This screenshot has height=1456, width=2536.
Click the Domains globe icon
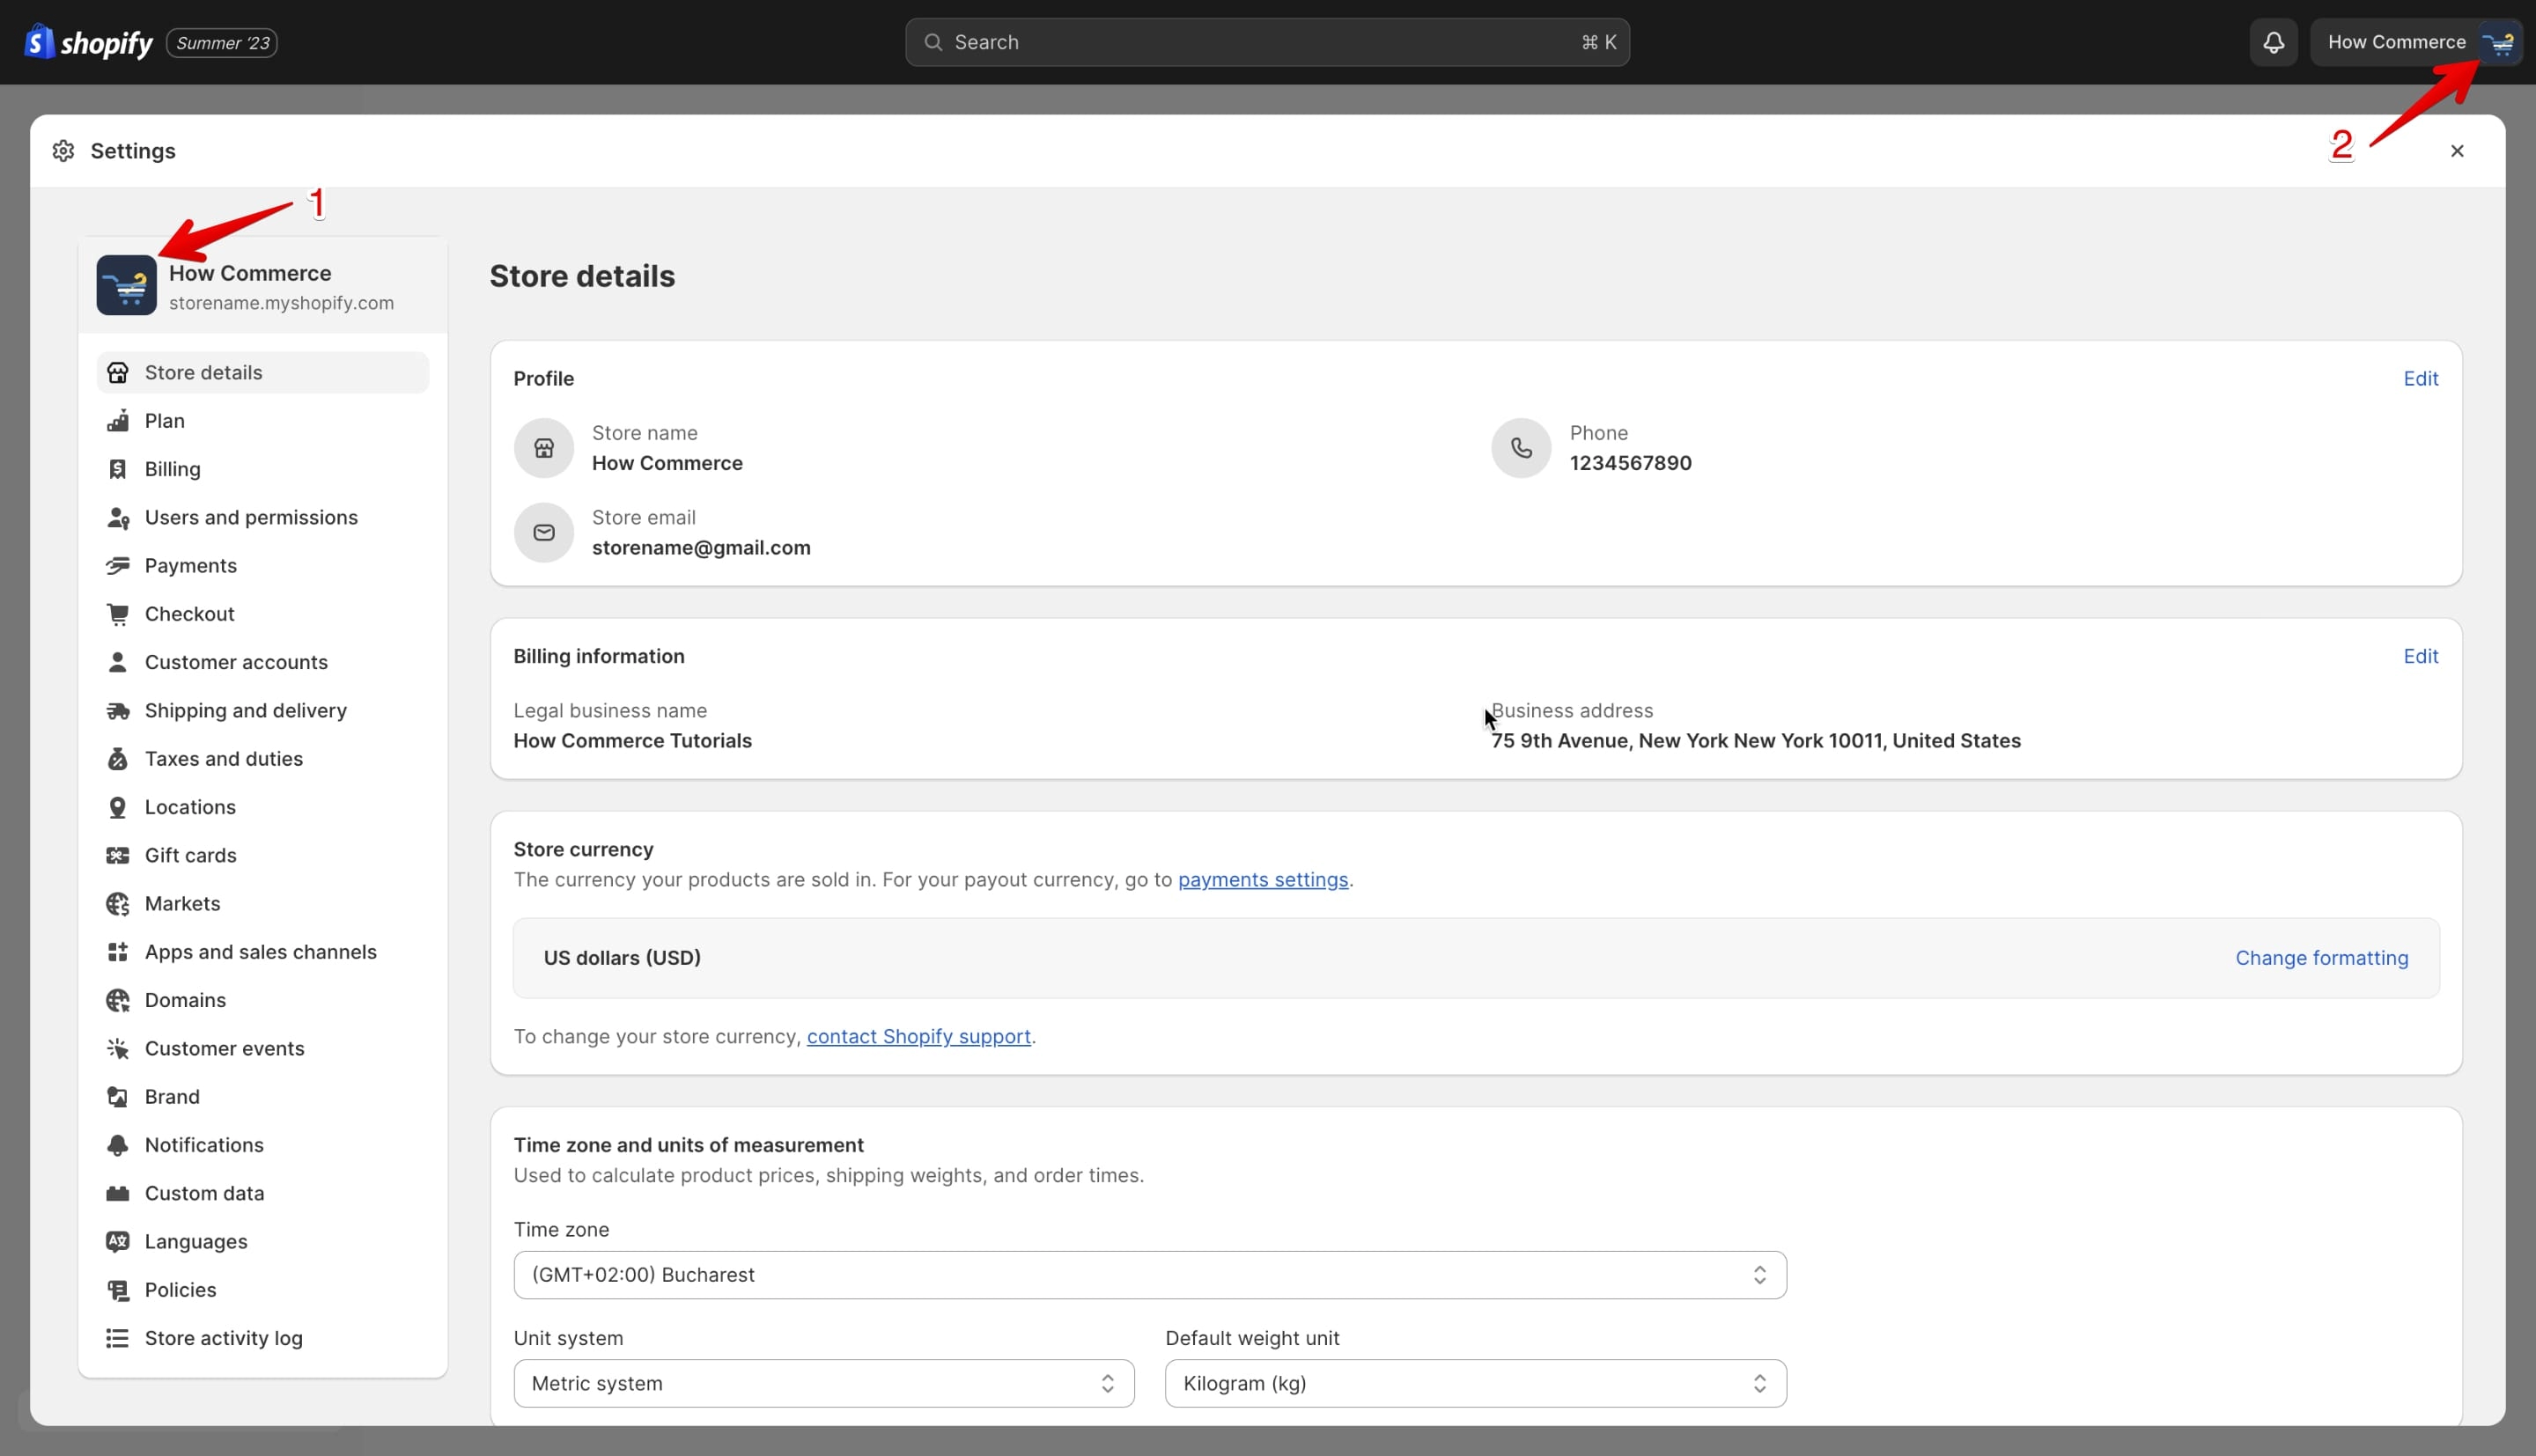pos(117,1000)
